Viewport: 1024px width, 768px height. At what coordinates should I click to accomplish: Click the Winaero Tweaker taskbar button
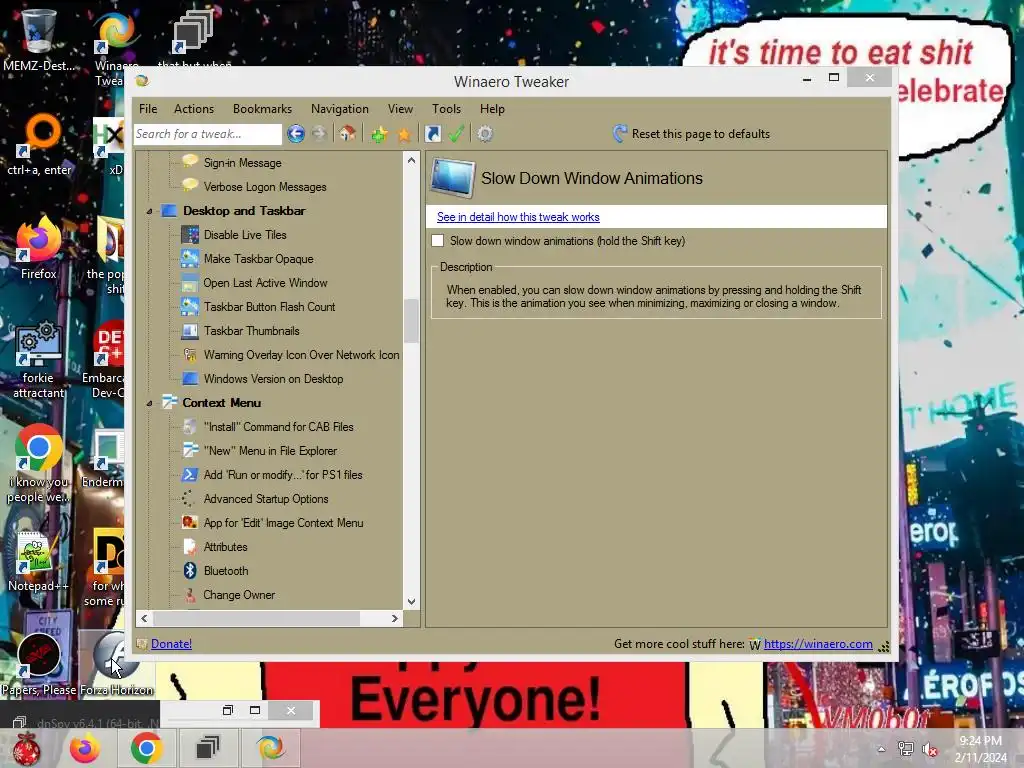270,748
